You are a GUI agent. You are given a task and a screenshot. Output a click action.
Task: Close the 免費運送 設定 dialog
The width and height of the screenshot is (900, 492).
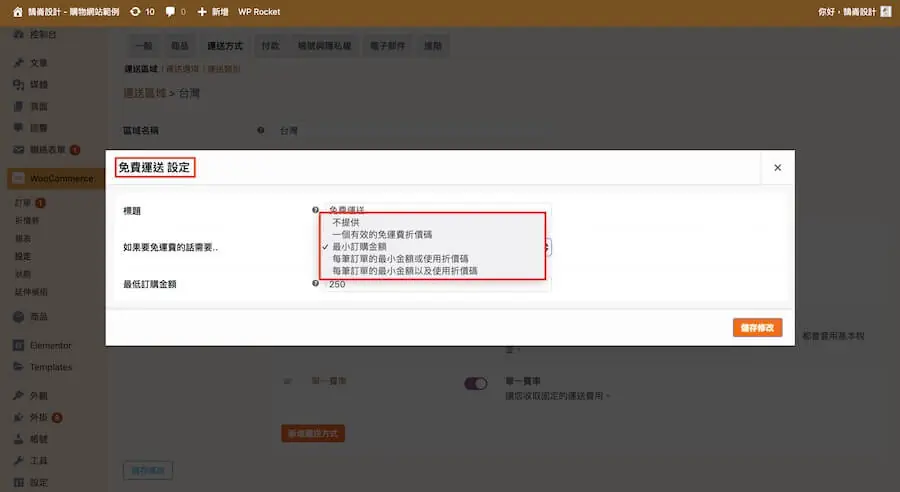click(777, 168)
